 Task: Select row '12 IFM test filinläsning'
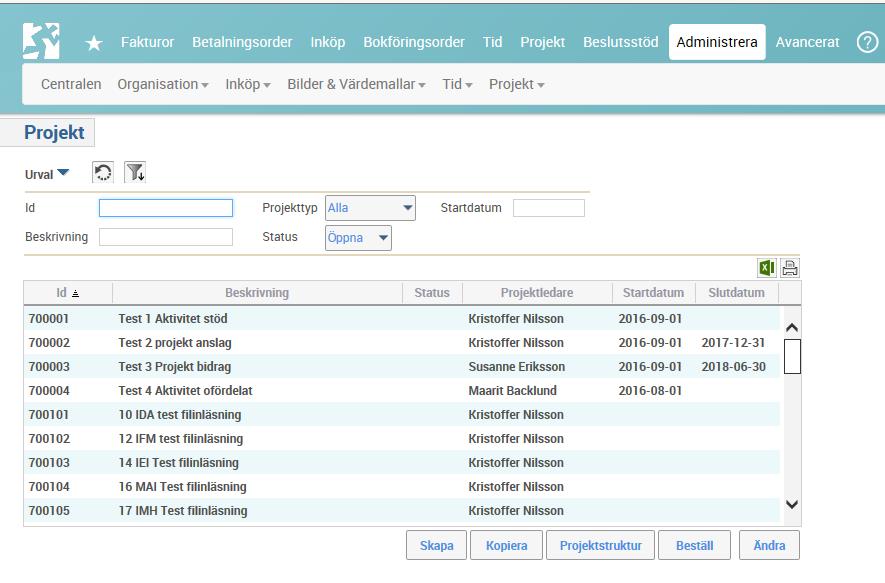point(402,439)
